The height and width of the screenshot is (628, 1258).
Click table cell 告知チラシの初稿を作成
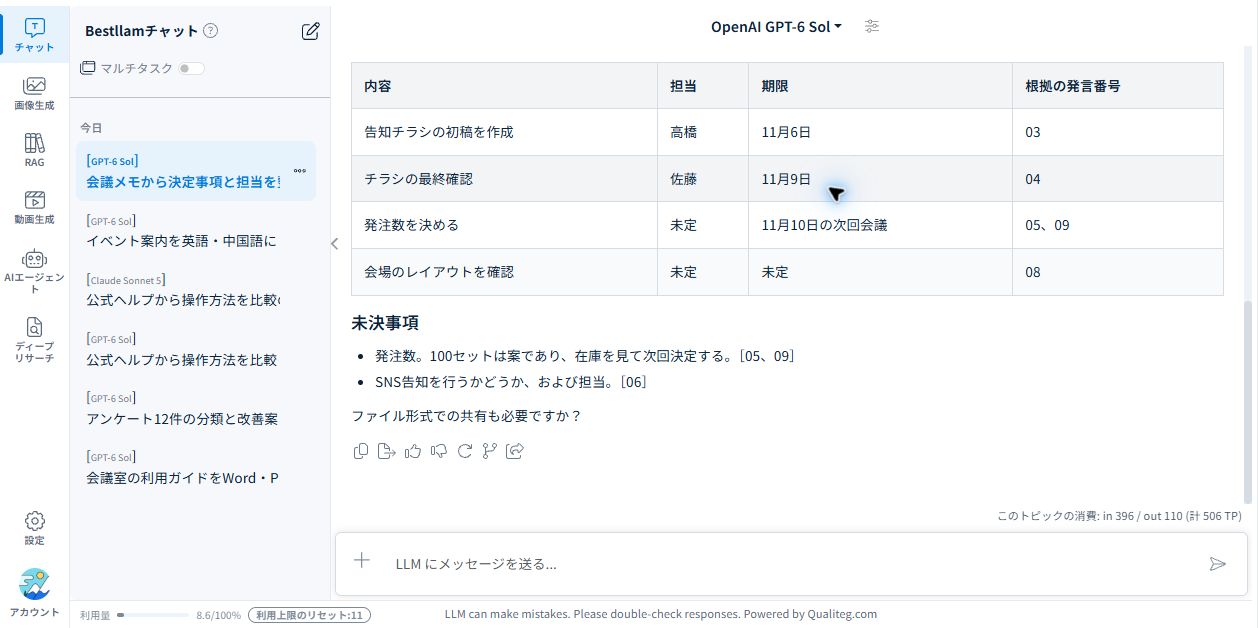click(x=504, y=132)
